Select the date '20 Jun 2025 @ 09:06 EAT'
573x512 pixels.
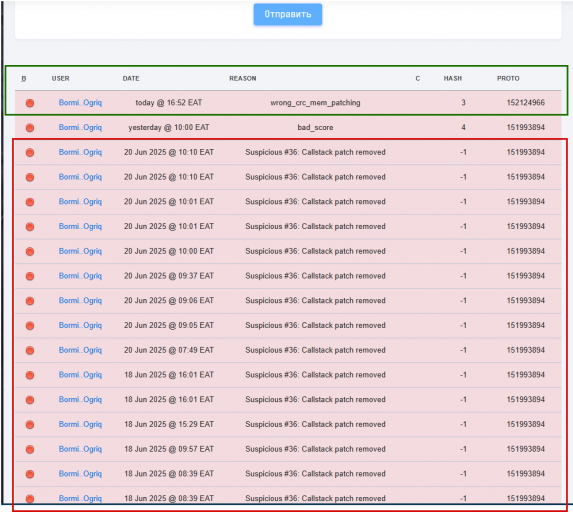pyautogui.click(x=169, y=300)
